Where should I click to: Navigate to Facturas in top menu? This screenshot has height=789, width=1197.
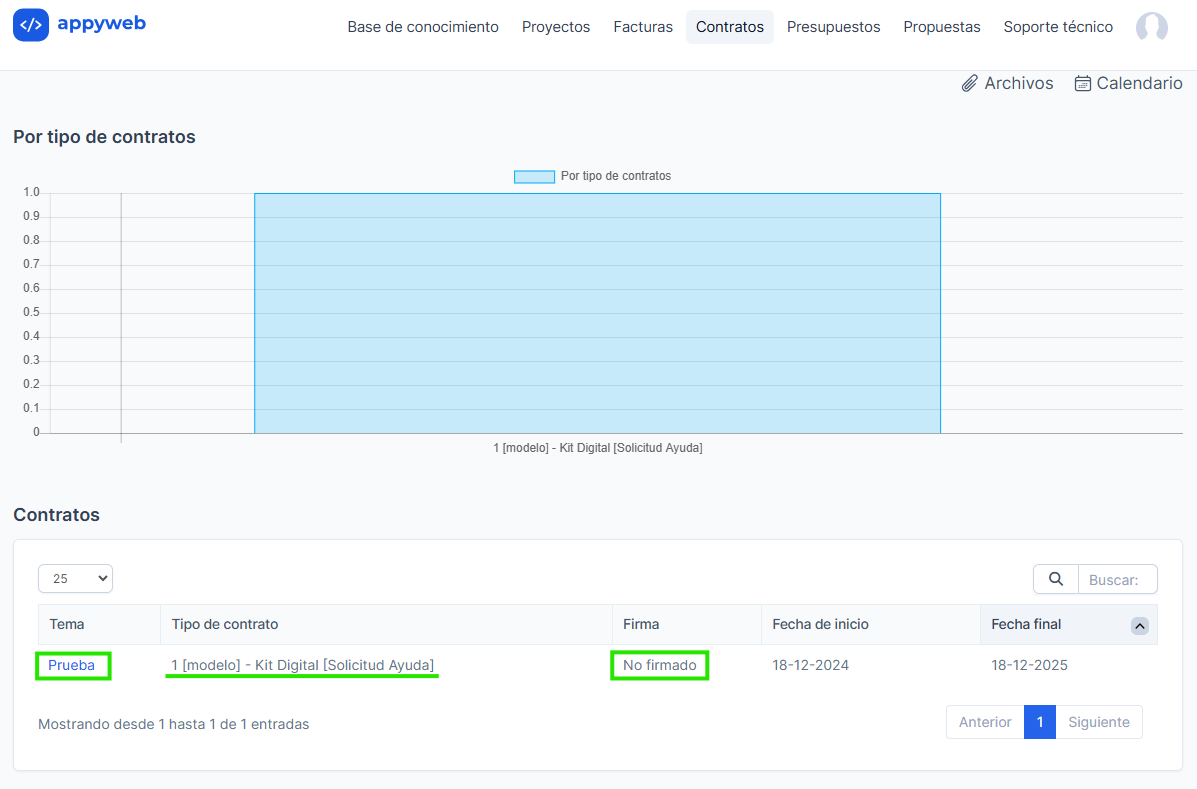[x=643, y=27]
